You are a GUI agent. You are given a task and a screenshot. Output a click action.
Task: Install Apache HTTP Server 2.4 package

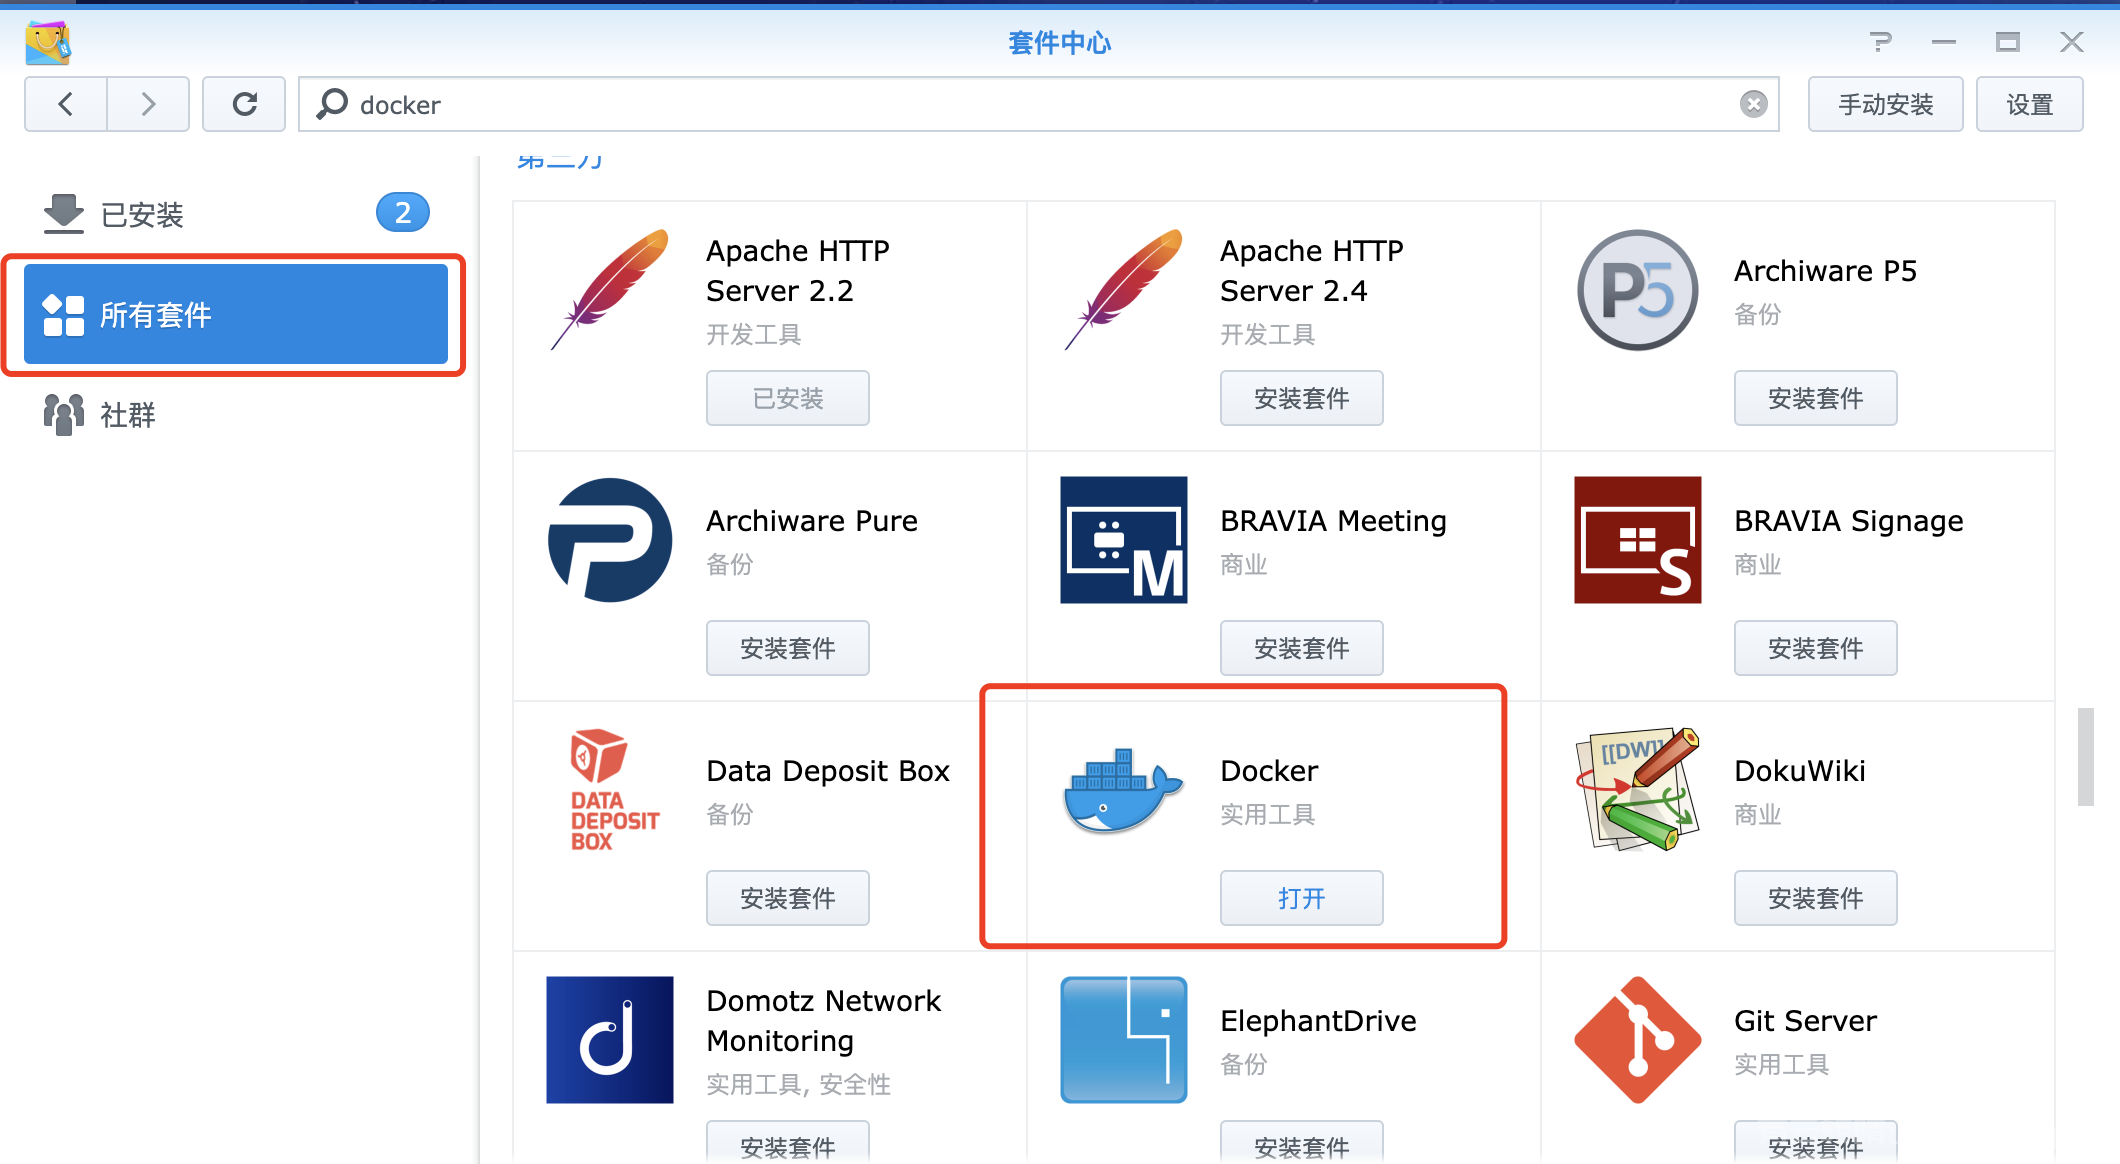[1302, 398]
